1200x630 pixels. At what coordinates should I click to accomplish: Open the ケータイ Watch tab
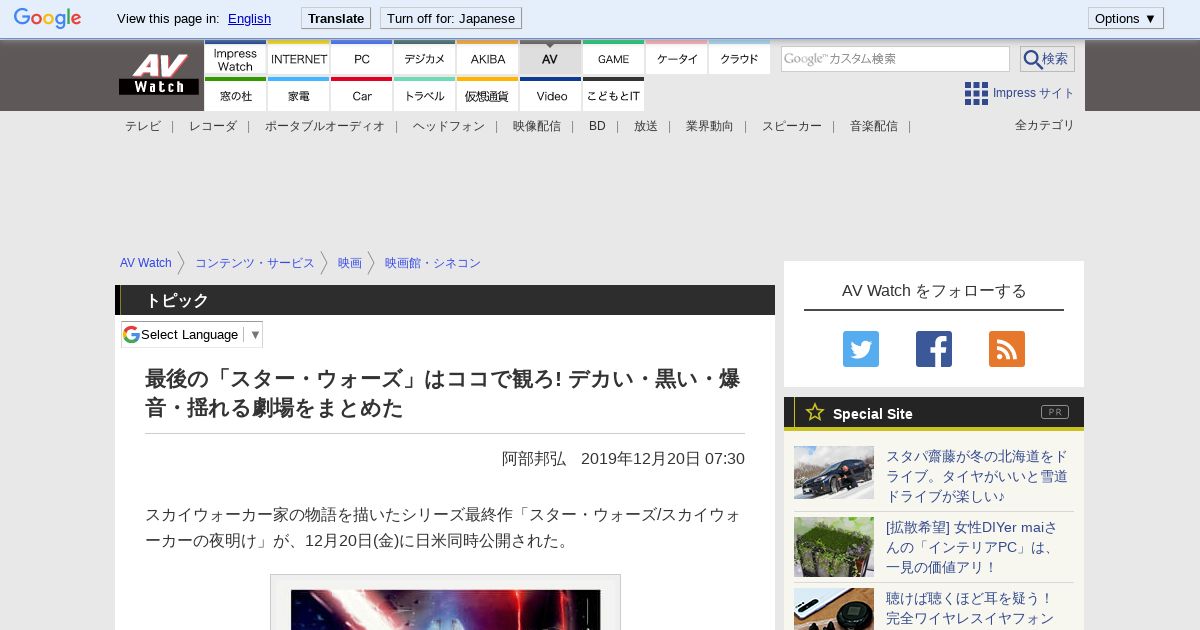click(676, 59)
